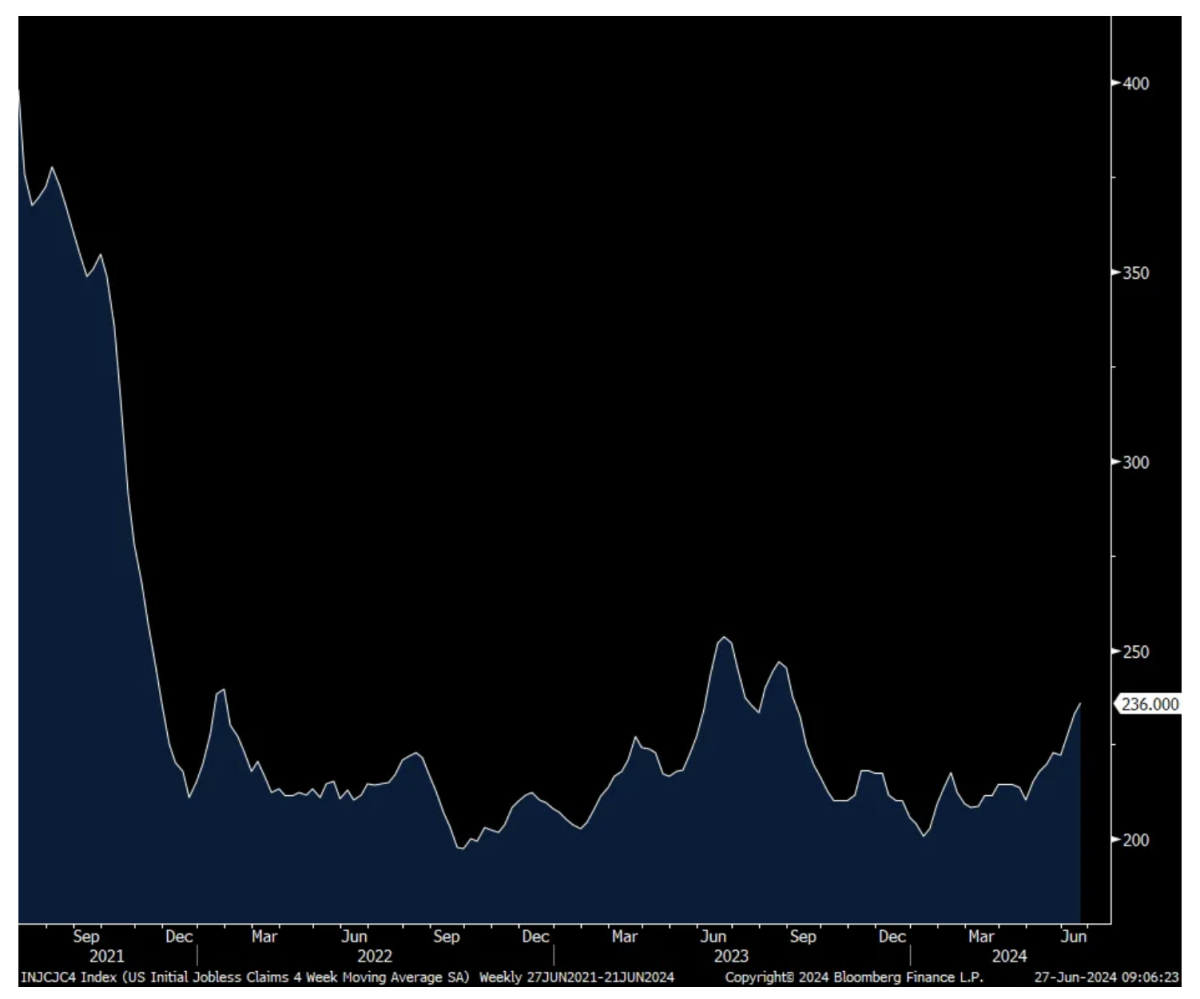Click the mid-2023 peak of the line
The height and width of the screenshot is (999, 1200).
point(724,637)
